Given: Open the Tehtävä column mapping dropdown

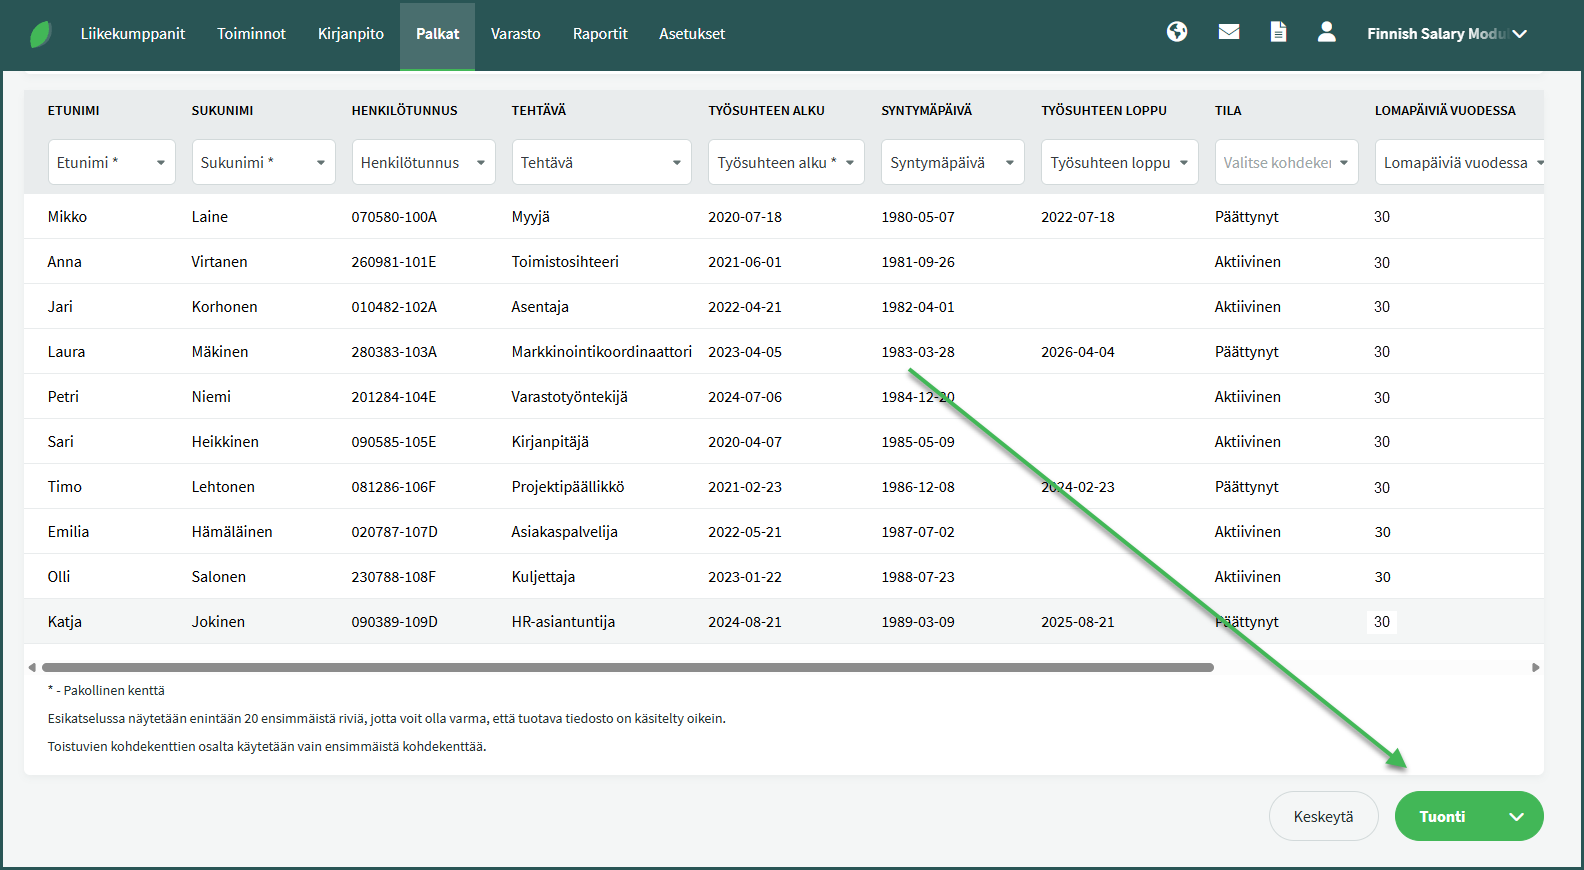Looking at the screenshot, I should tap(601, 162).
